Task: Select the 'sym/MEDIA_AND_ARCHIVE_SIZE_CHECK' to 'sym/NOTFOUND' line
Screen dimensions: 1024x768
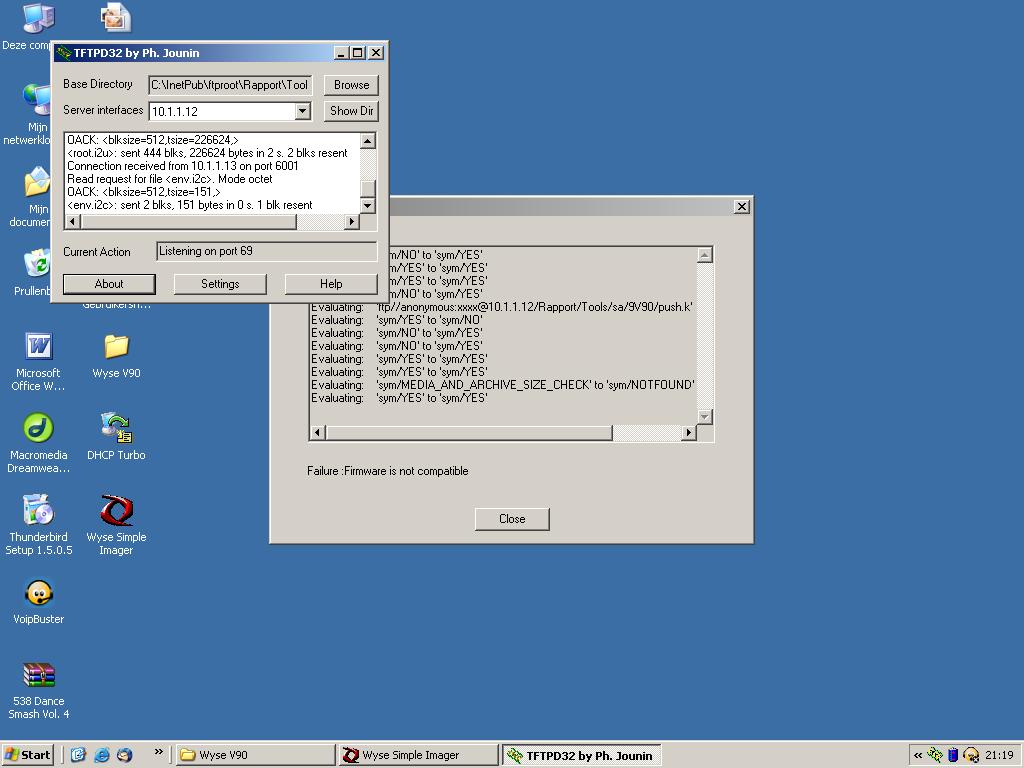Action: pos(503,385)
